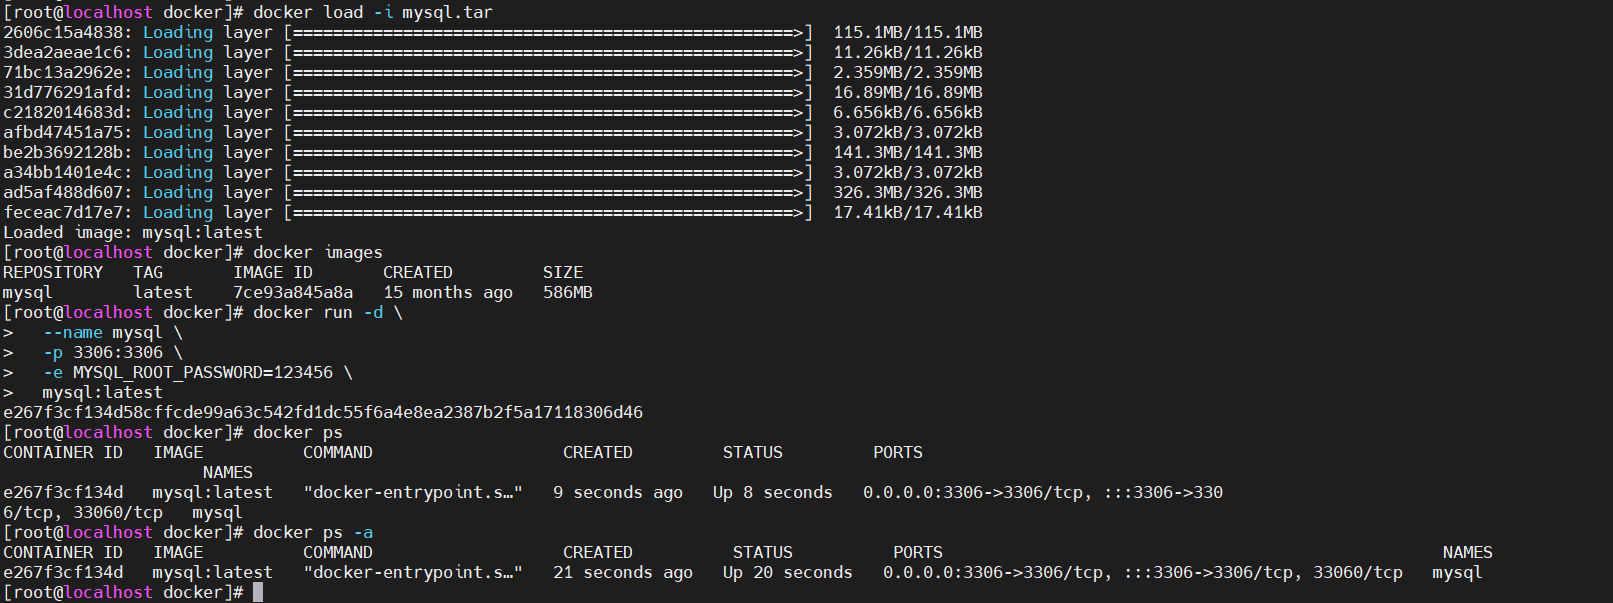The width and height of the screenshot is (1613, 603).
Task: Click '21 seconds ago' created value
Action: pos(623,572)
